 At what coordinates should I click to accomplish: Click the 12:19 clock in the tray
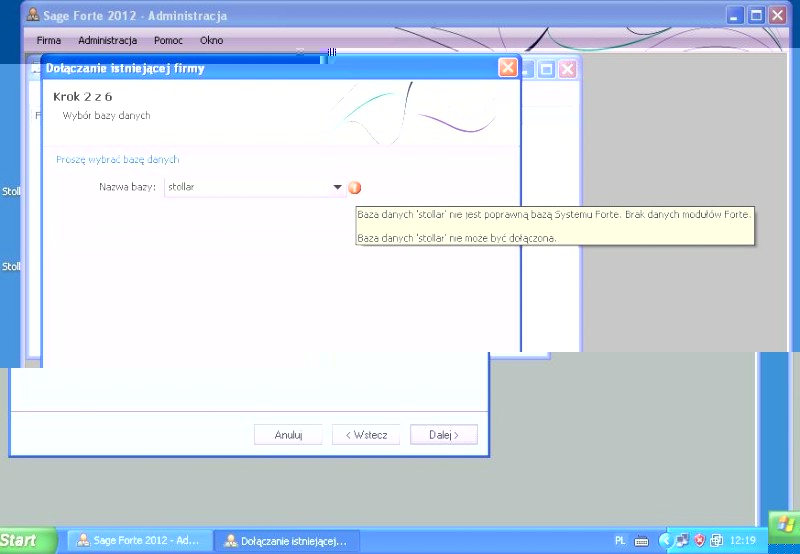(x=742, y=541)
